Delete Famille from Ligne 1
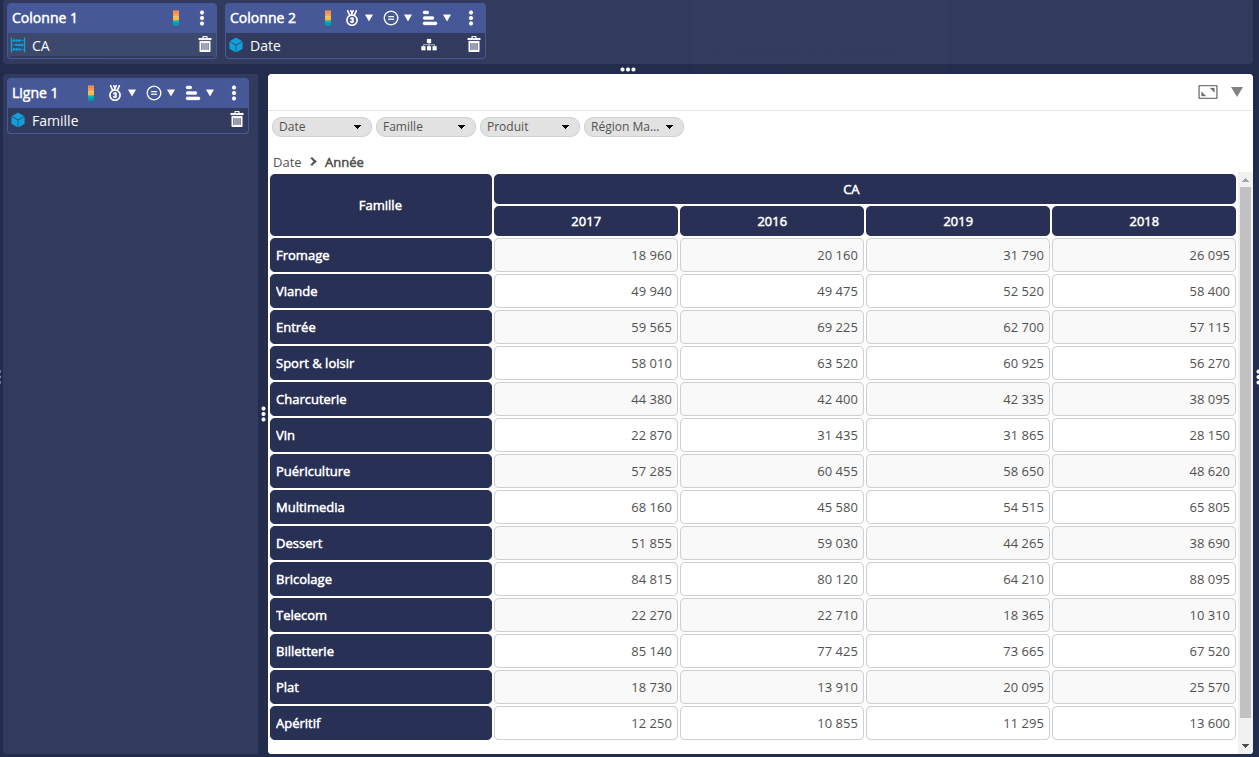The image size is (1259, 757). click(x=237, y=120)
